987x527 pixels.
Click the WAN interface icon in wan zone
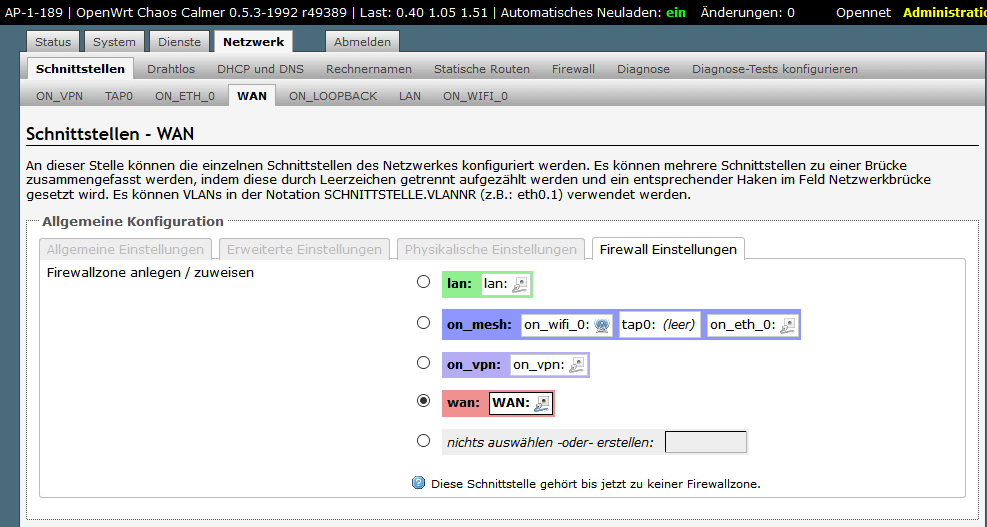(x=541, y=403)
